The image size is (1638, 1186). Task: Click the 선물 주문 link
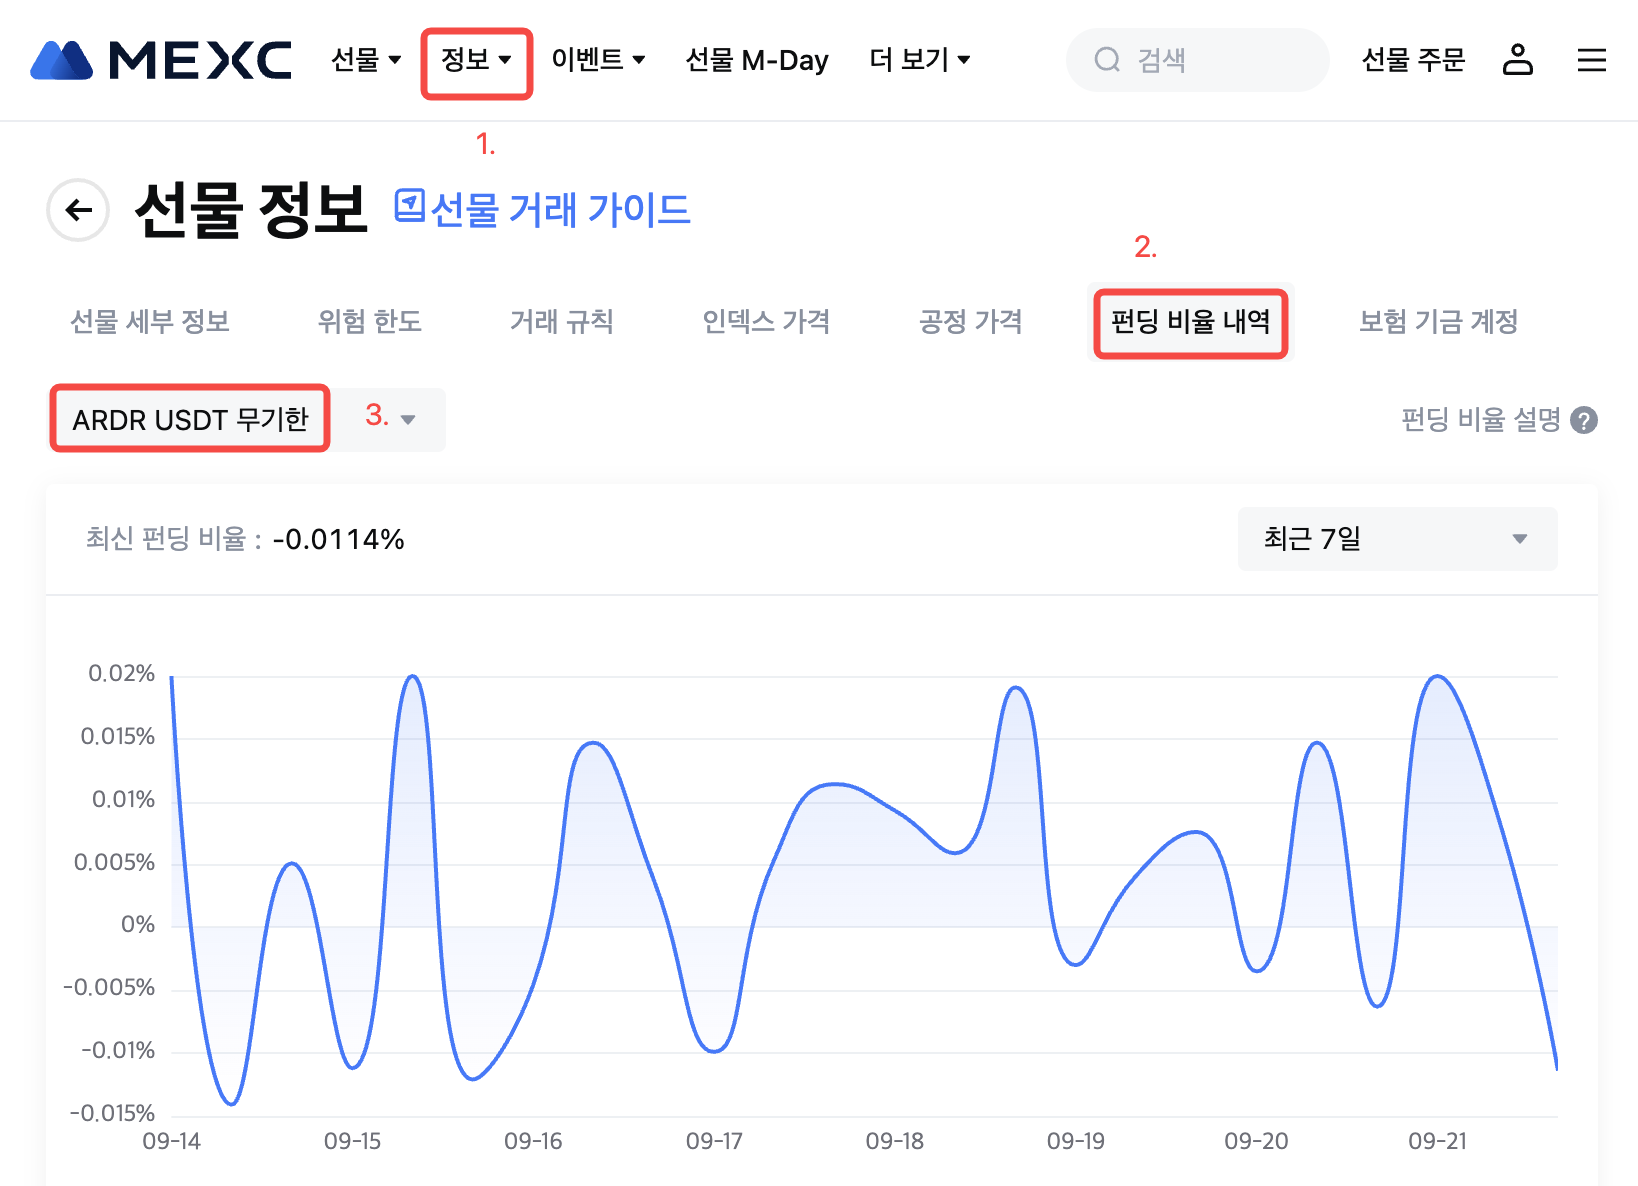(x=1413, y=60)
